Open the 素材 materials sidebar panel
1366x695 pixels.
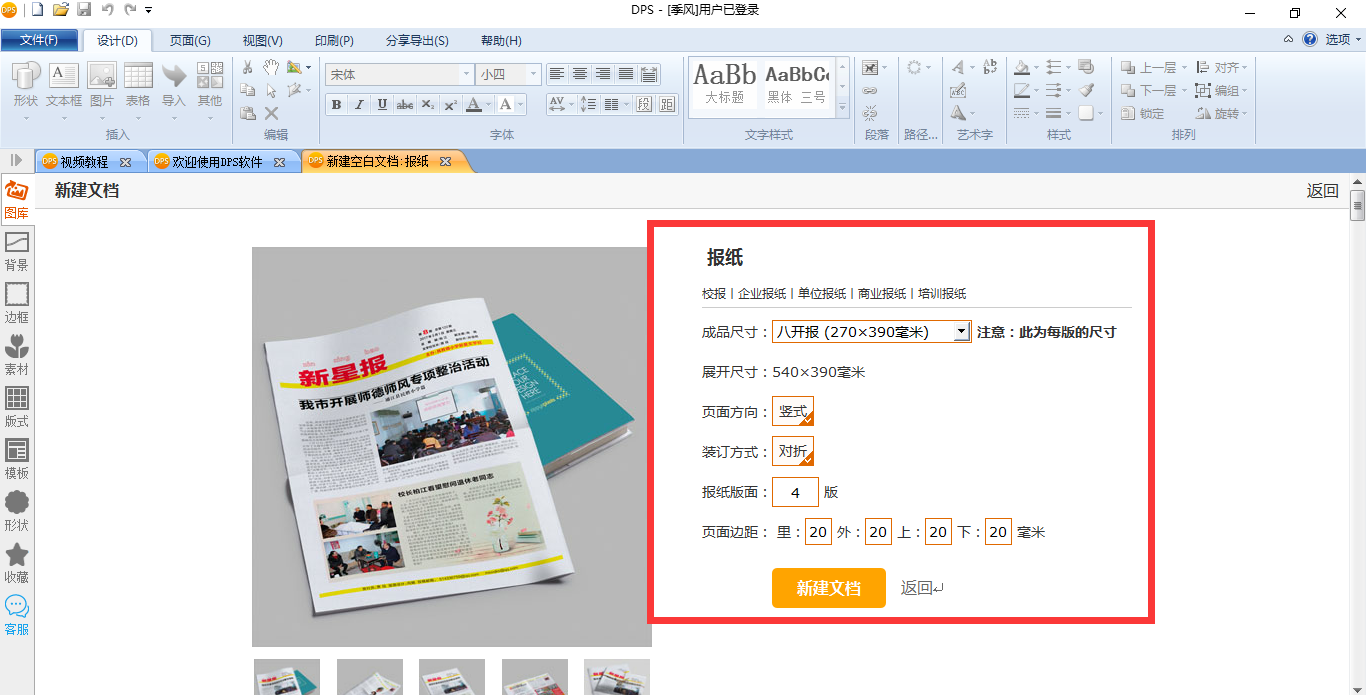17,354
